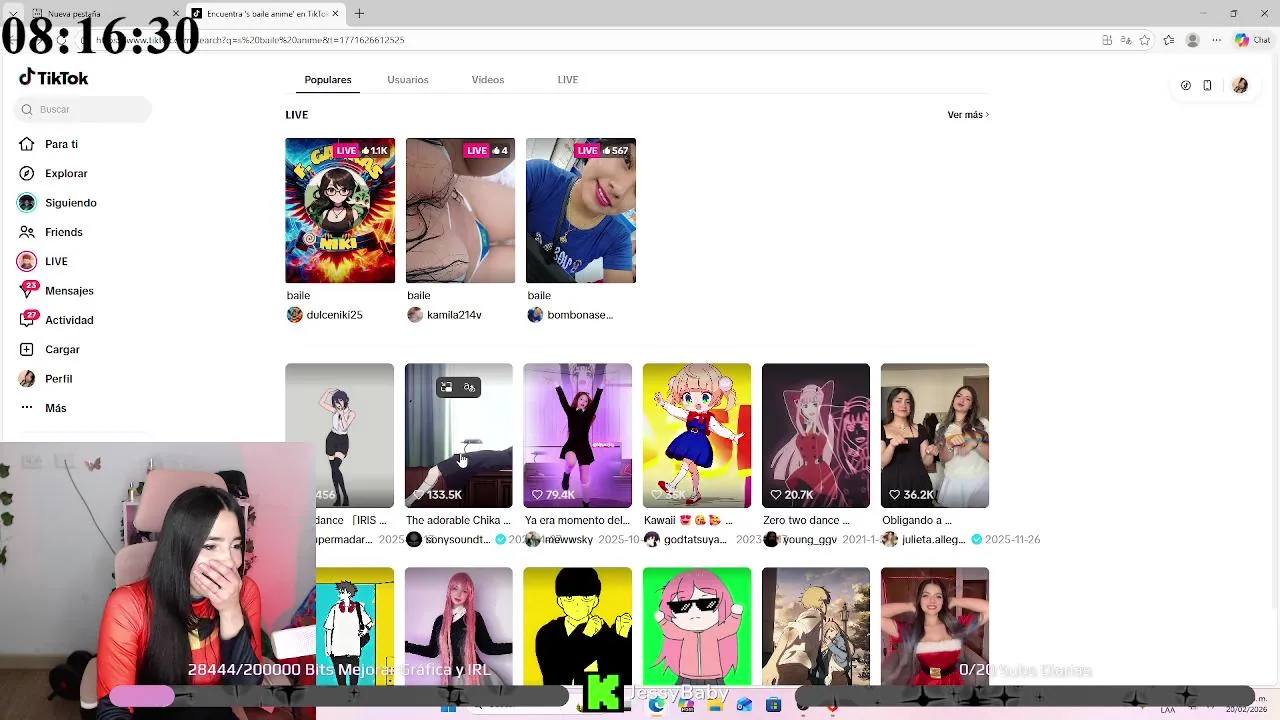Open a new browser tab
The image size is (1280, 720).
tap(359, 13)
